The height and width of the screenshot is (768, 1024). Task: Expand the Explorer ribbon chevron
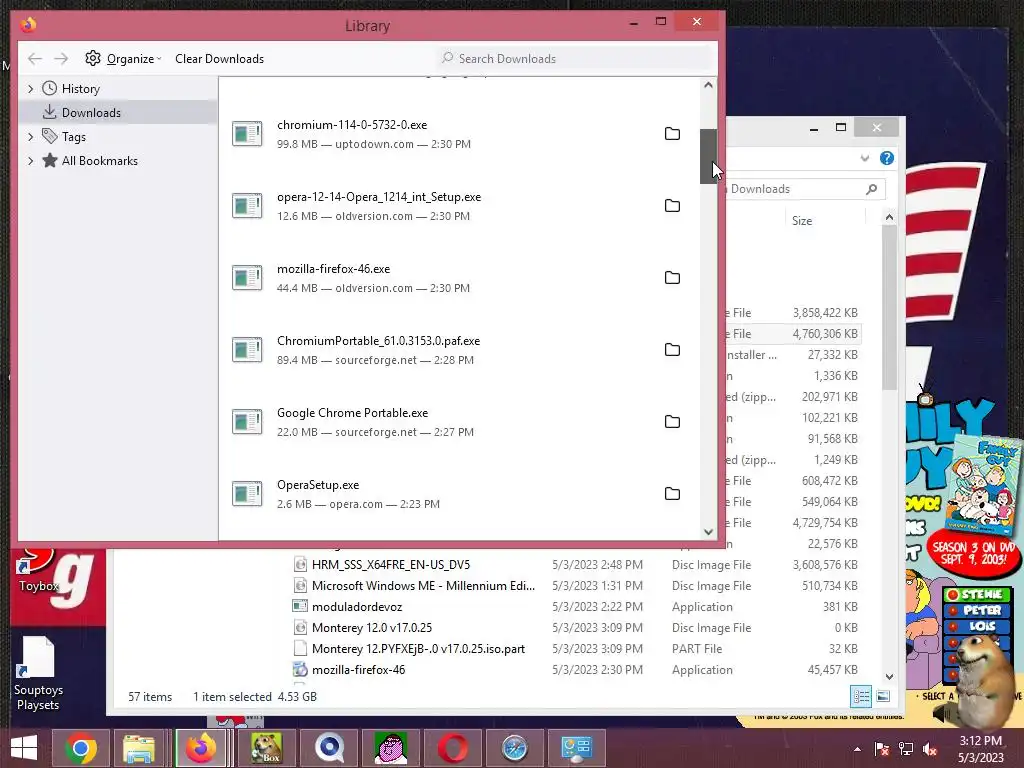(865, 158)
